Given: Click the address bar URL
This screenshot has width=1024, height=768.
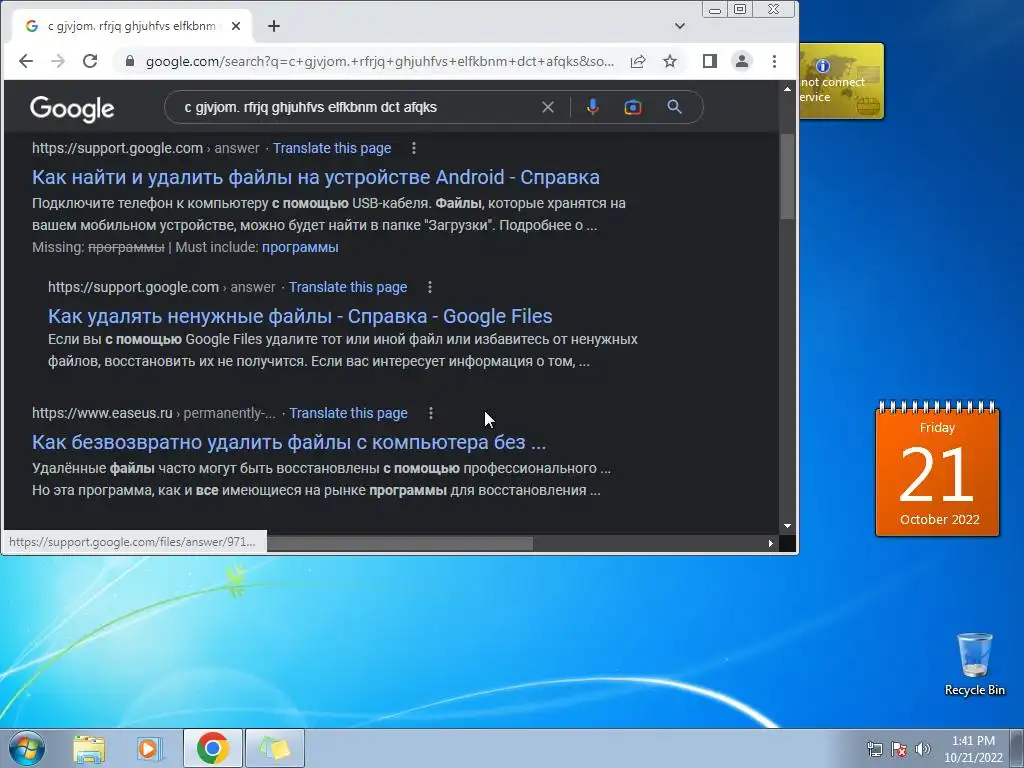Looking at the screenshot, I should click(x=379, y=61).
